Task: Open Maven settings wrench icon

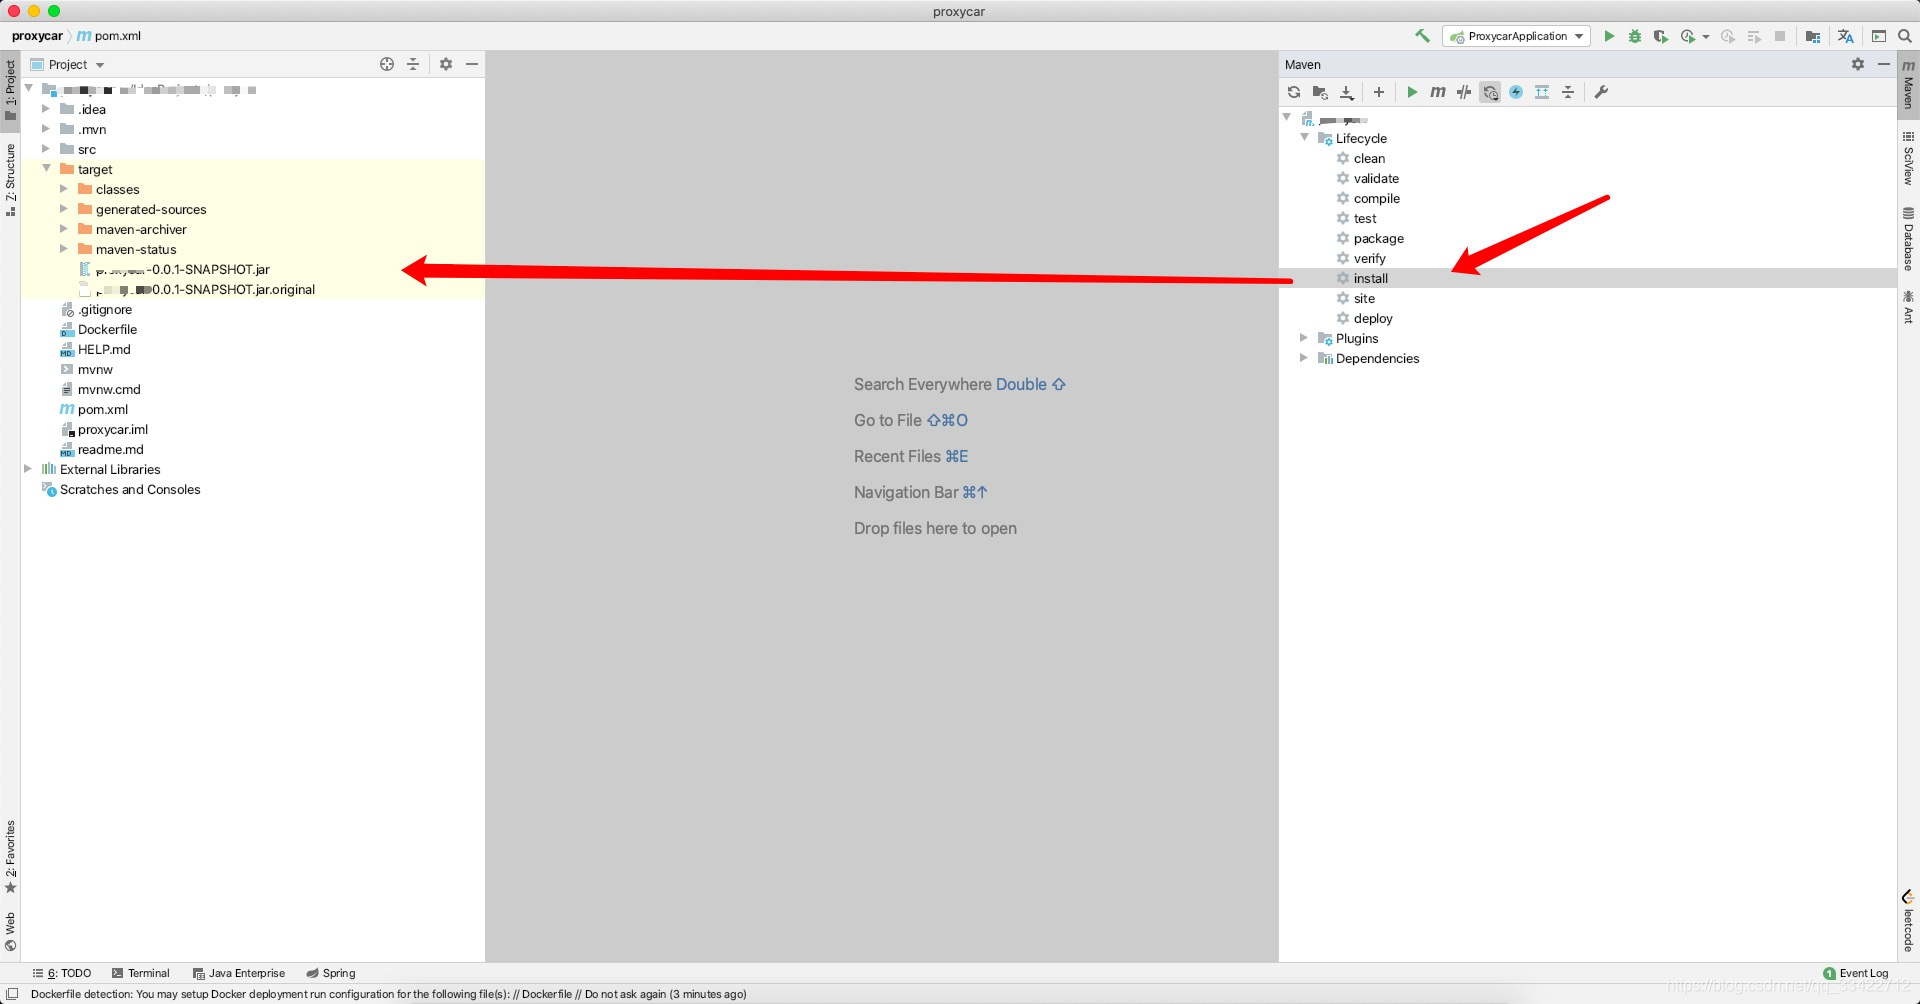Action: coord(1601,92)
